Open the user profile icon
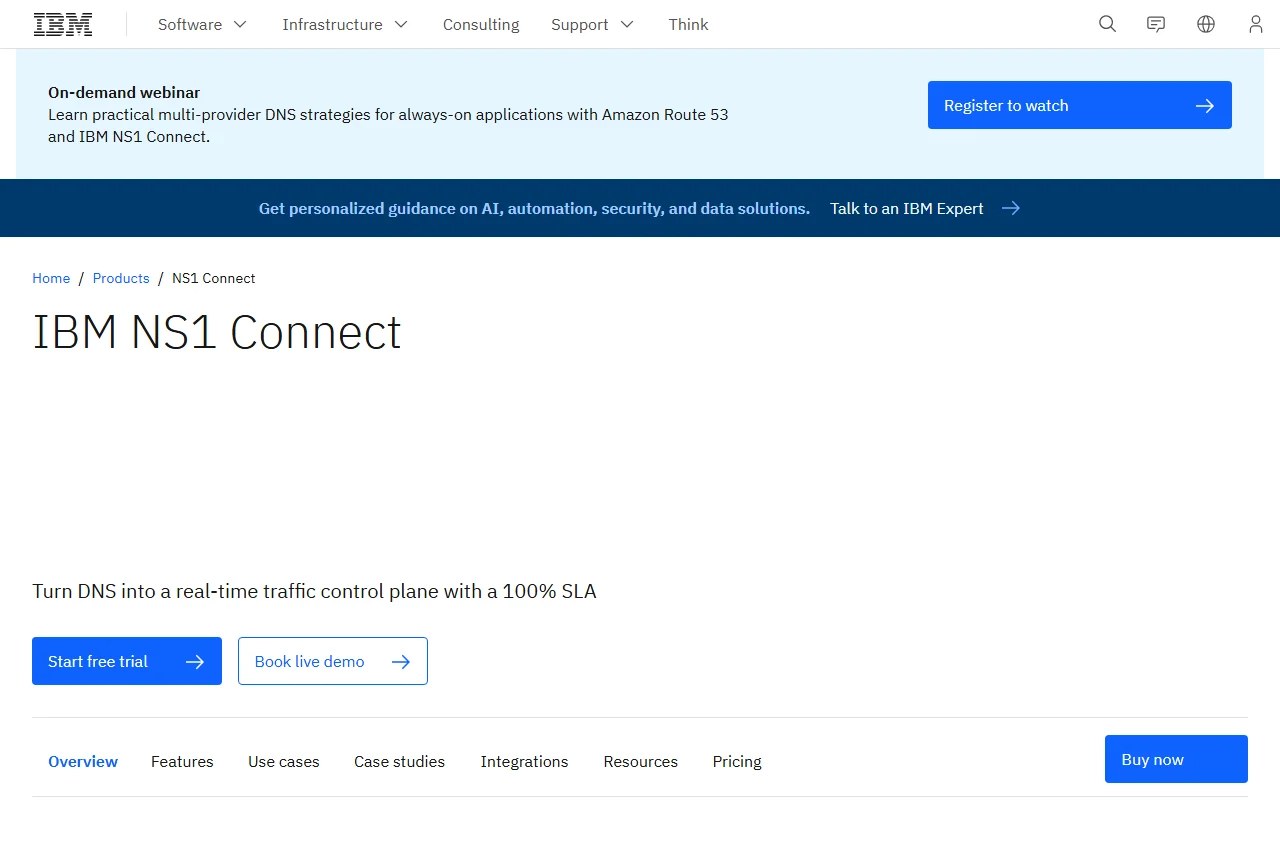 coord(1255,24)
